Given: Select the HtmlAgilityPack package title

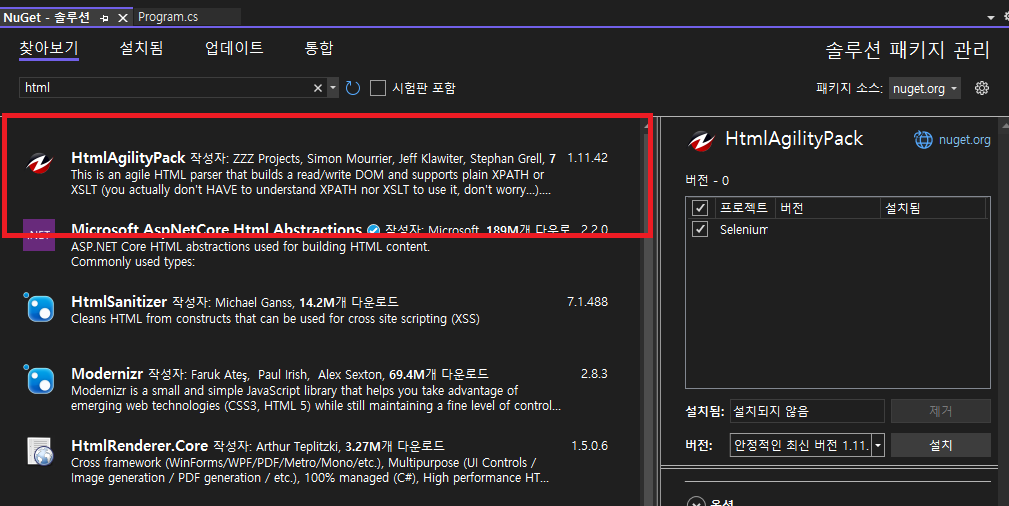Looking at the screenshot, I should [x=128, y=158].
